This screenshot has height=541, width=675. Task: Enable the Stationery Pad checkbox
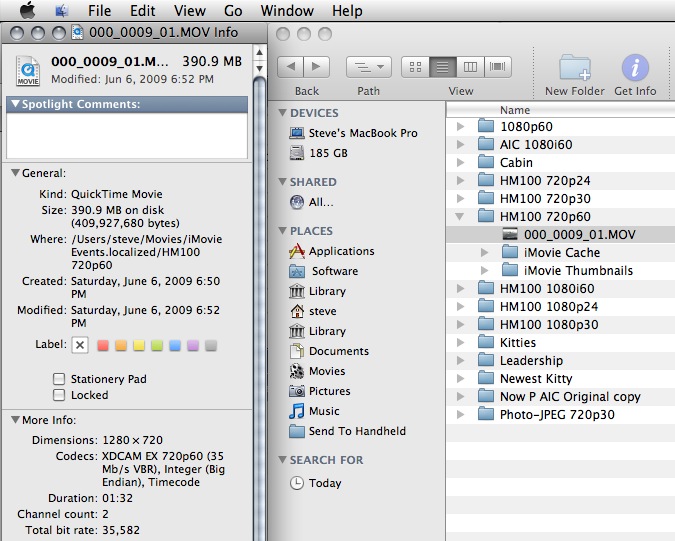(x=59, y=379)
